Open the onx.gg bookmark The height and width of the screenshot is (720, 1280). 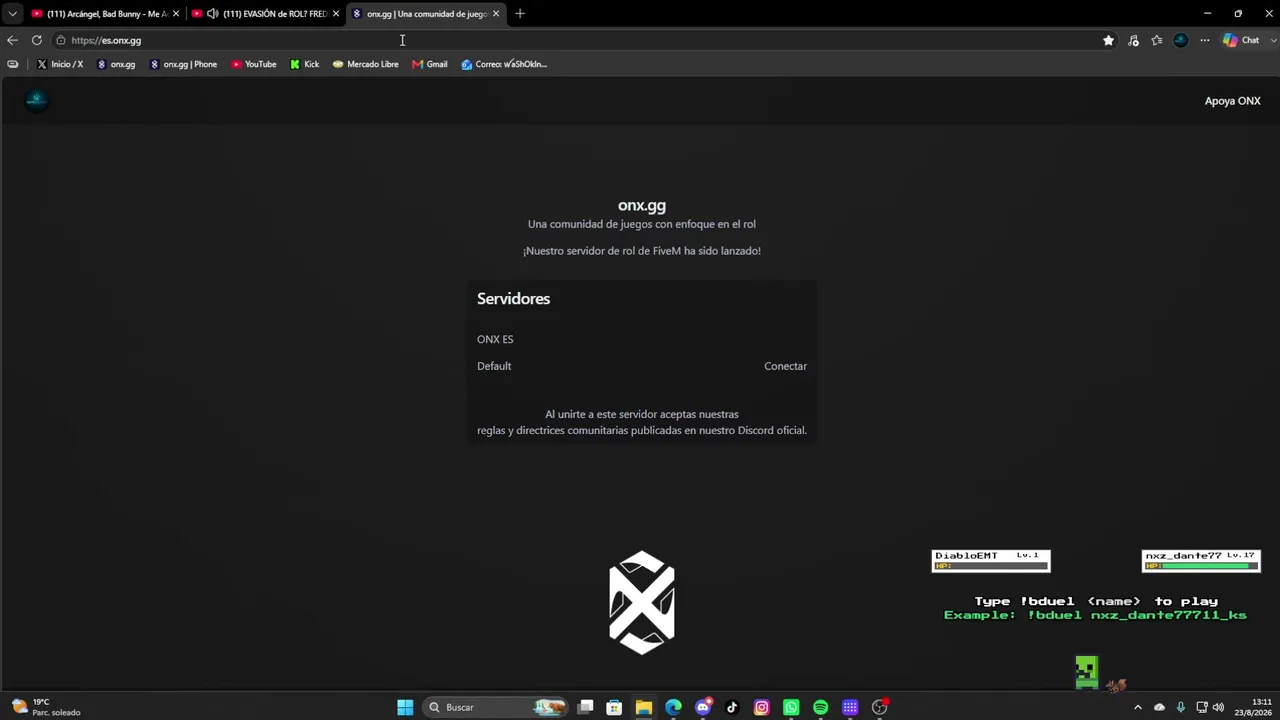(116, 64)
